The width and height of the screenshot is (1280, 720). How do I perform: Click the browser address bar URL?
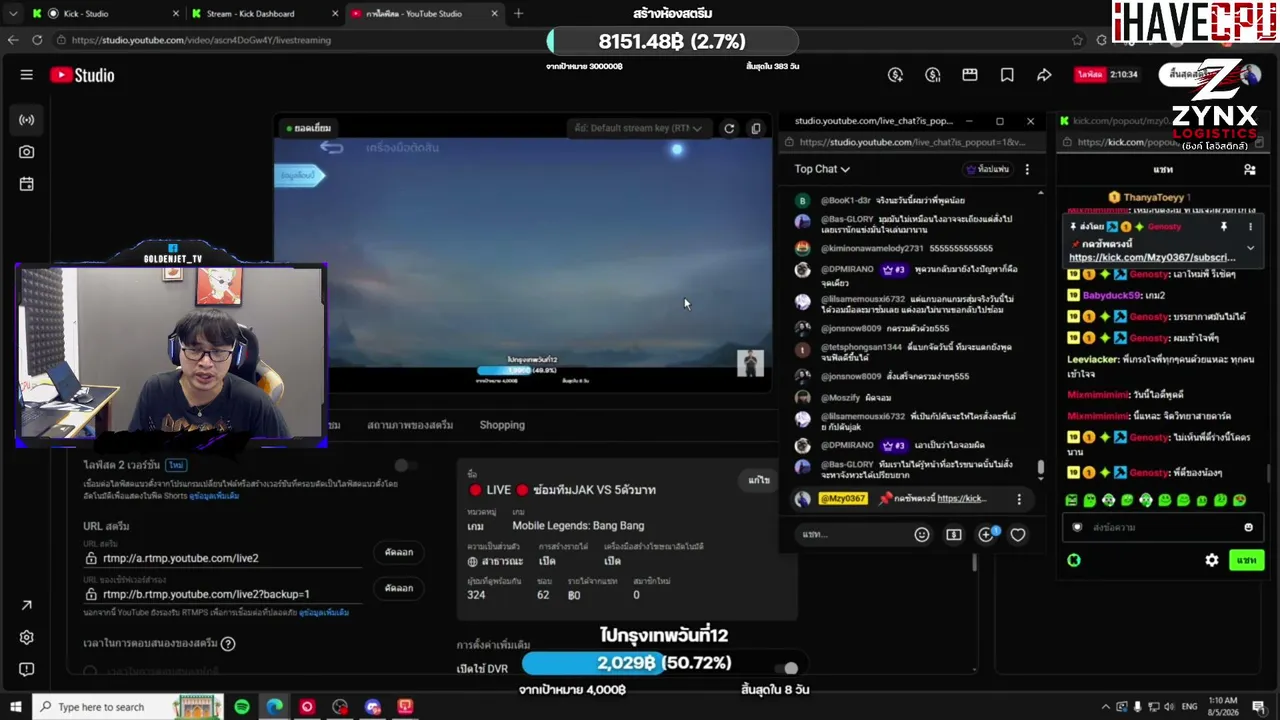click(201, 40)
